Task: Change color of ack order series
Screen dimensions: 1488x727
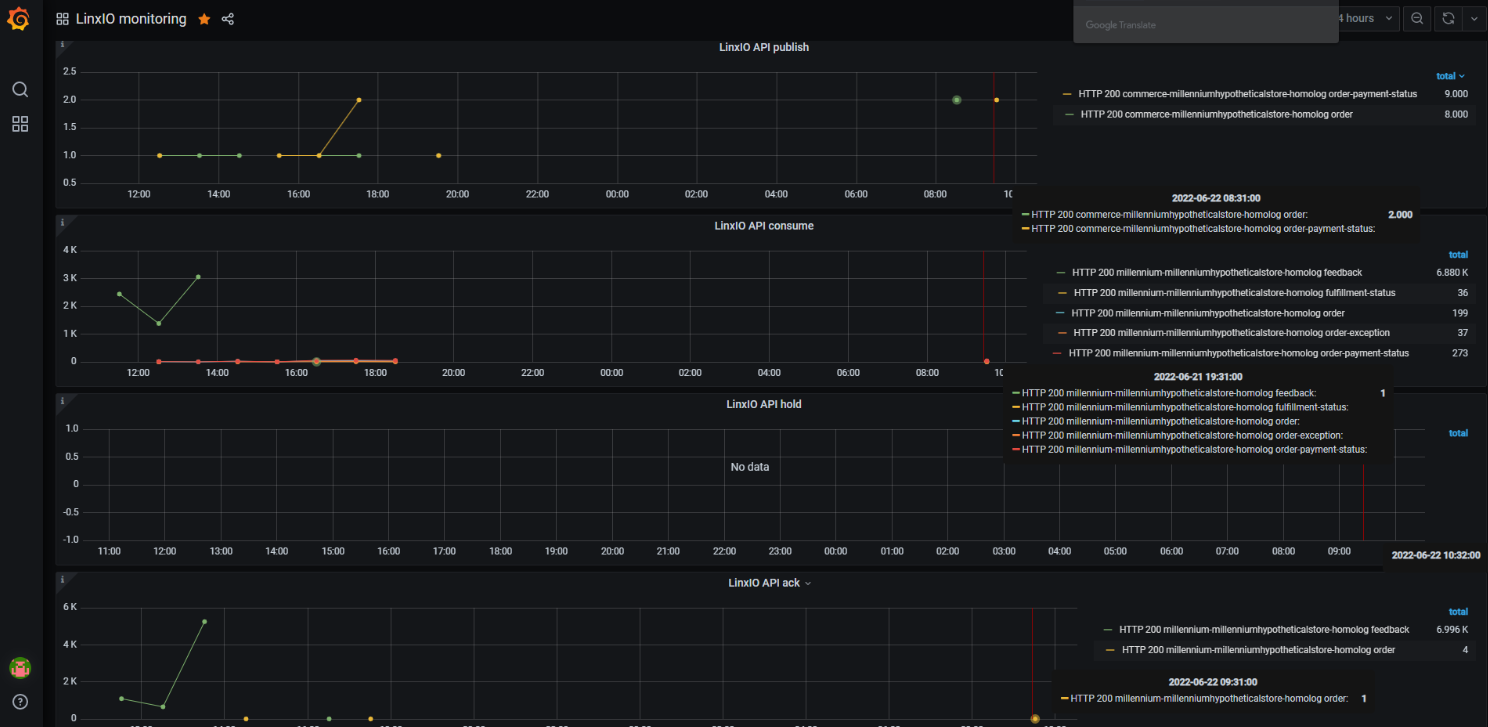Action: point(1111,650)
